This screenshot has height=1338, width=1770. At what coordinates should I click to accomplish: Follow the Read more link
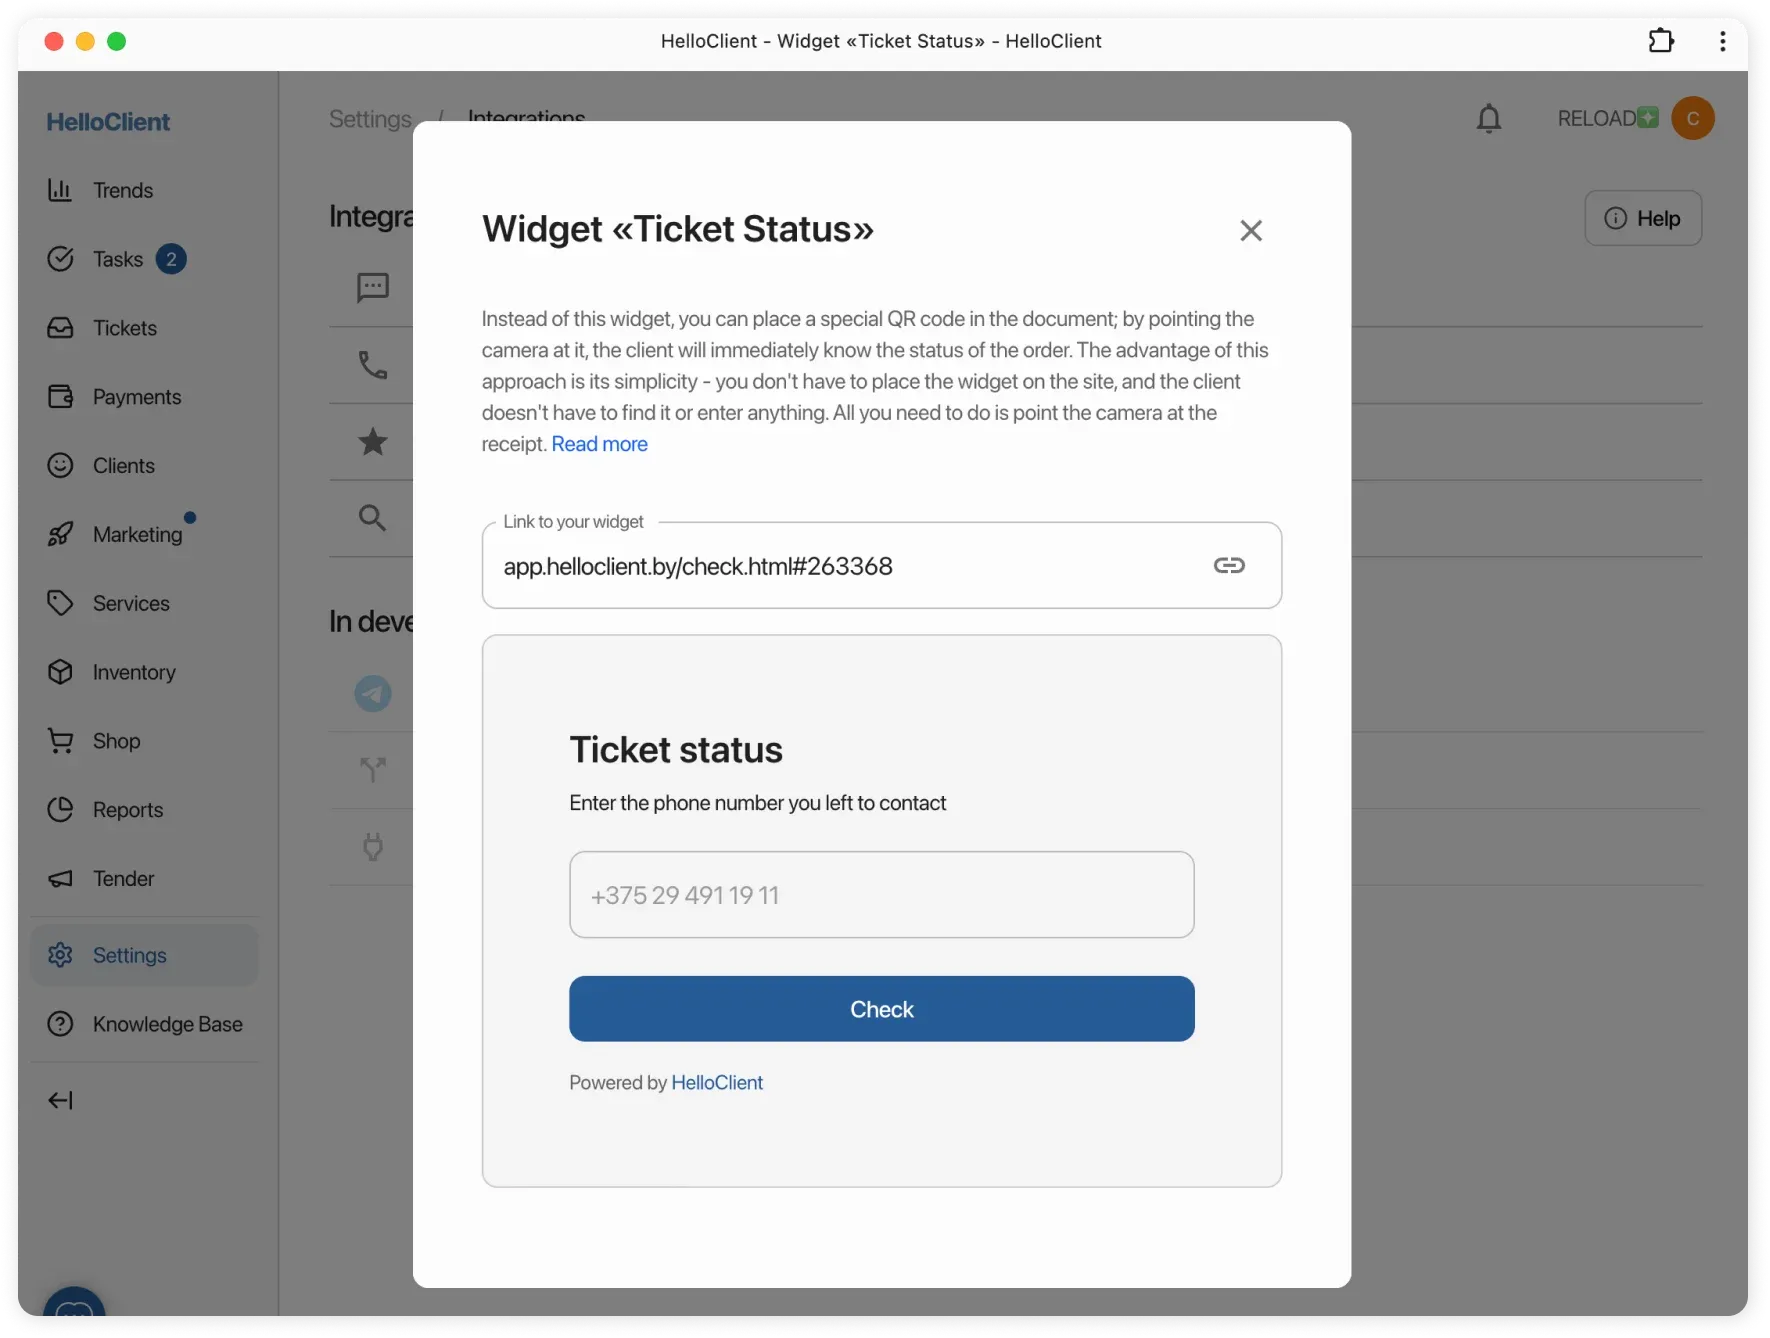coord(600,444)
